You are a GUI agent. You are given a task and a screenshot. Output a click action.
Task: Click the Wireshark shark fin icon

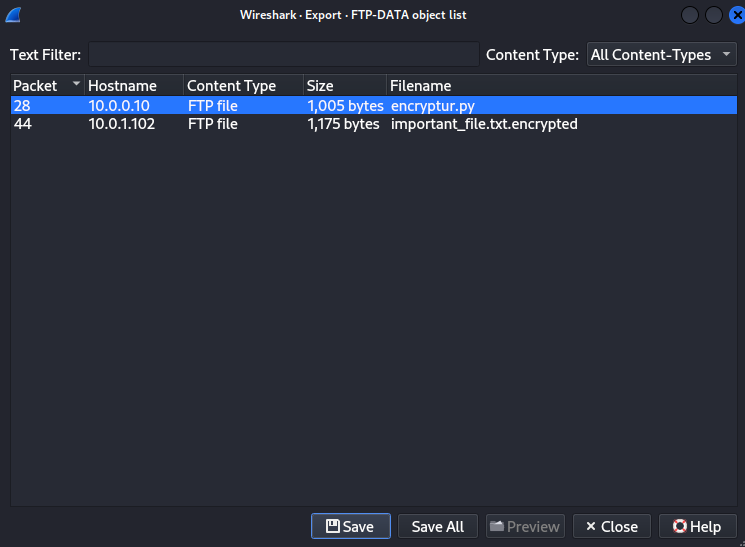[x=13, y=15]
